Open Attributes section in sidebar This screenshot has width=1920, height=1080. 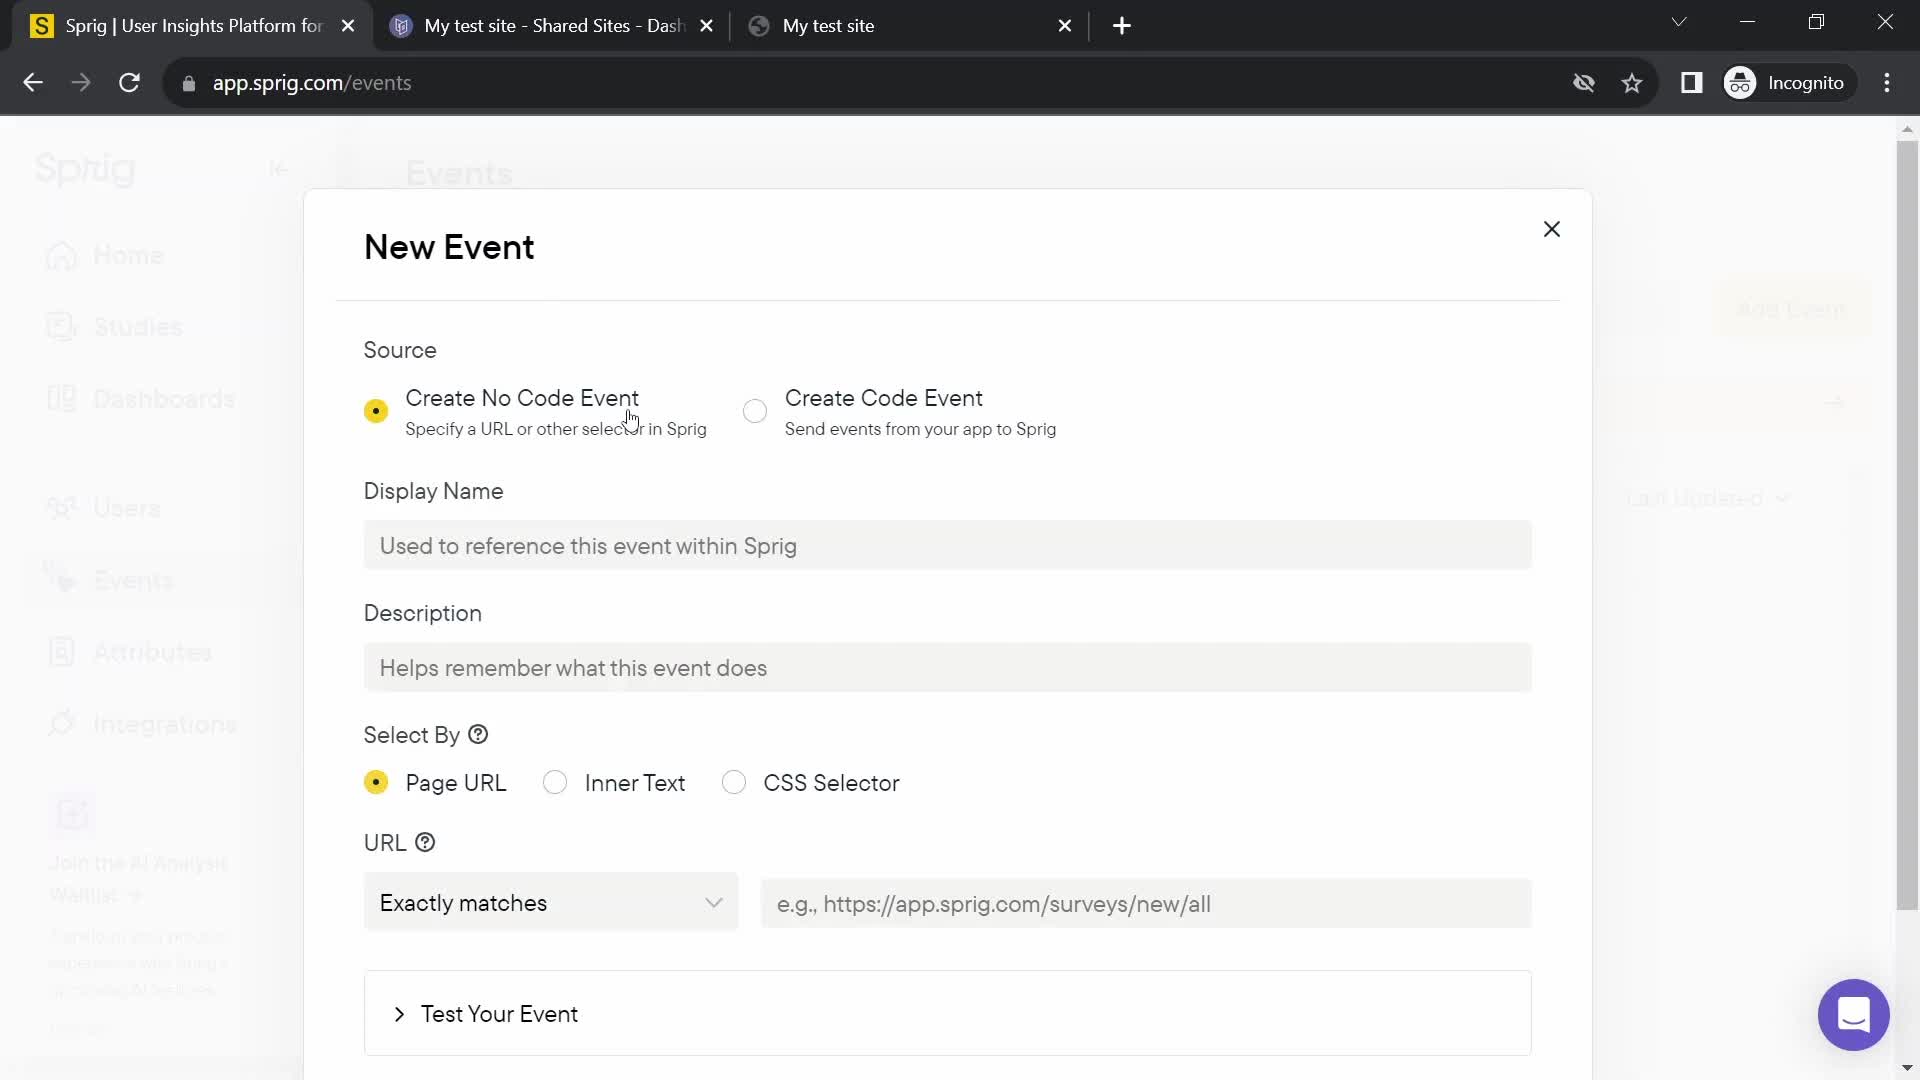[152, 651]
